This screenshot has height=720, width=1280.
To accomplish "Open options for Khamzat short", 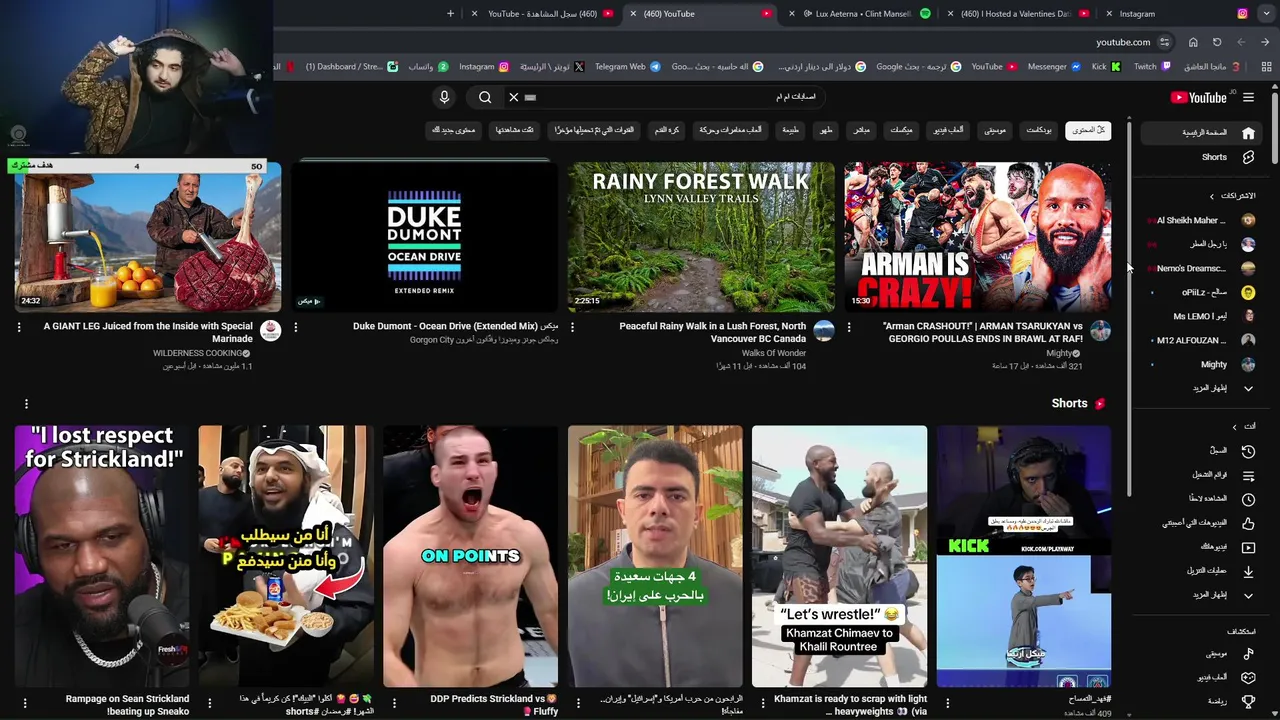I will coord(762,704).
